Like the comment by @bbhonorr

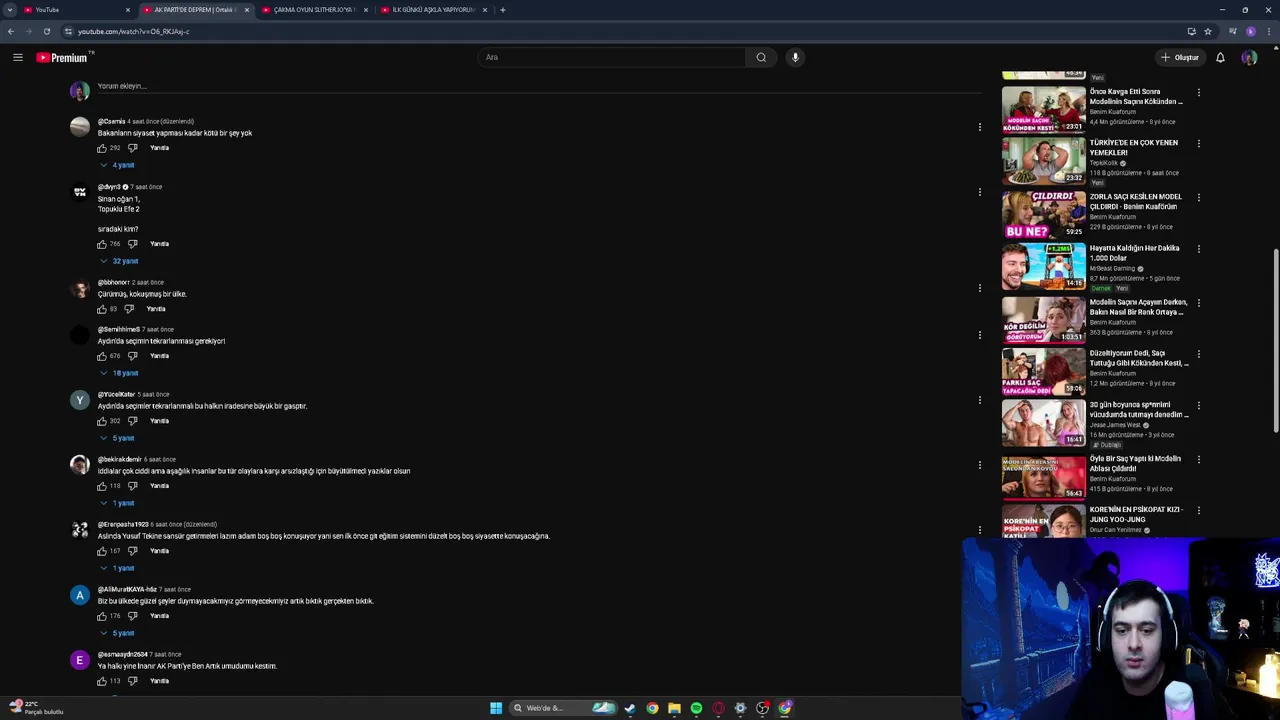coord(102,309)
